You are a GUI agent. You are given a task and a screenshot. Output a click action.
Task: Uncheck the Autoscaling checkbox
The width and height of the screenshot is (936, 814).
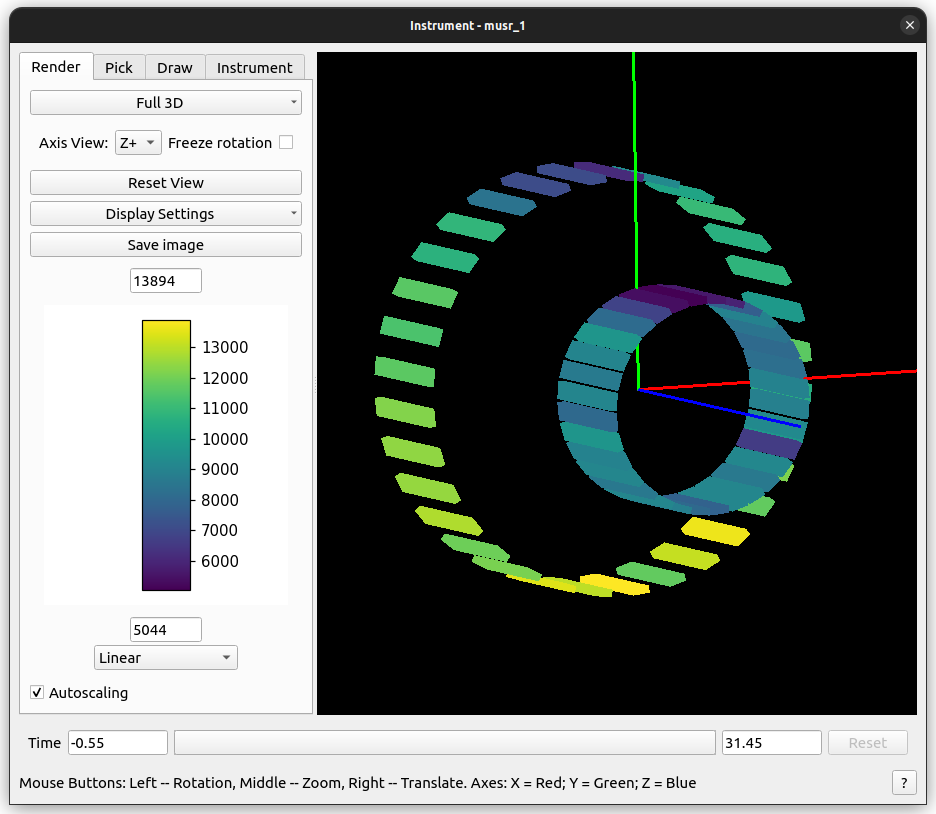point(37,692)
